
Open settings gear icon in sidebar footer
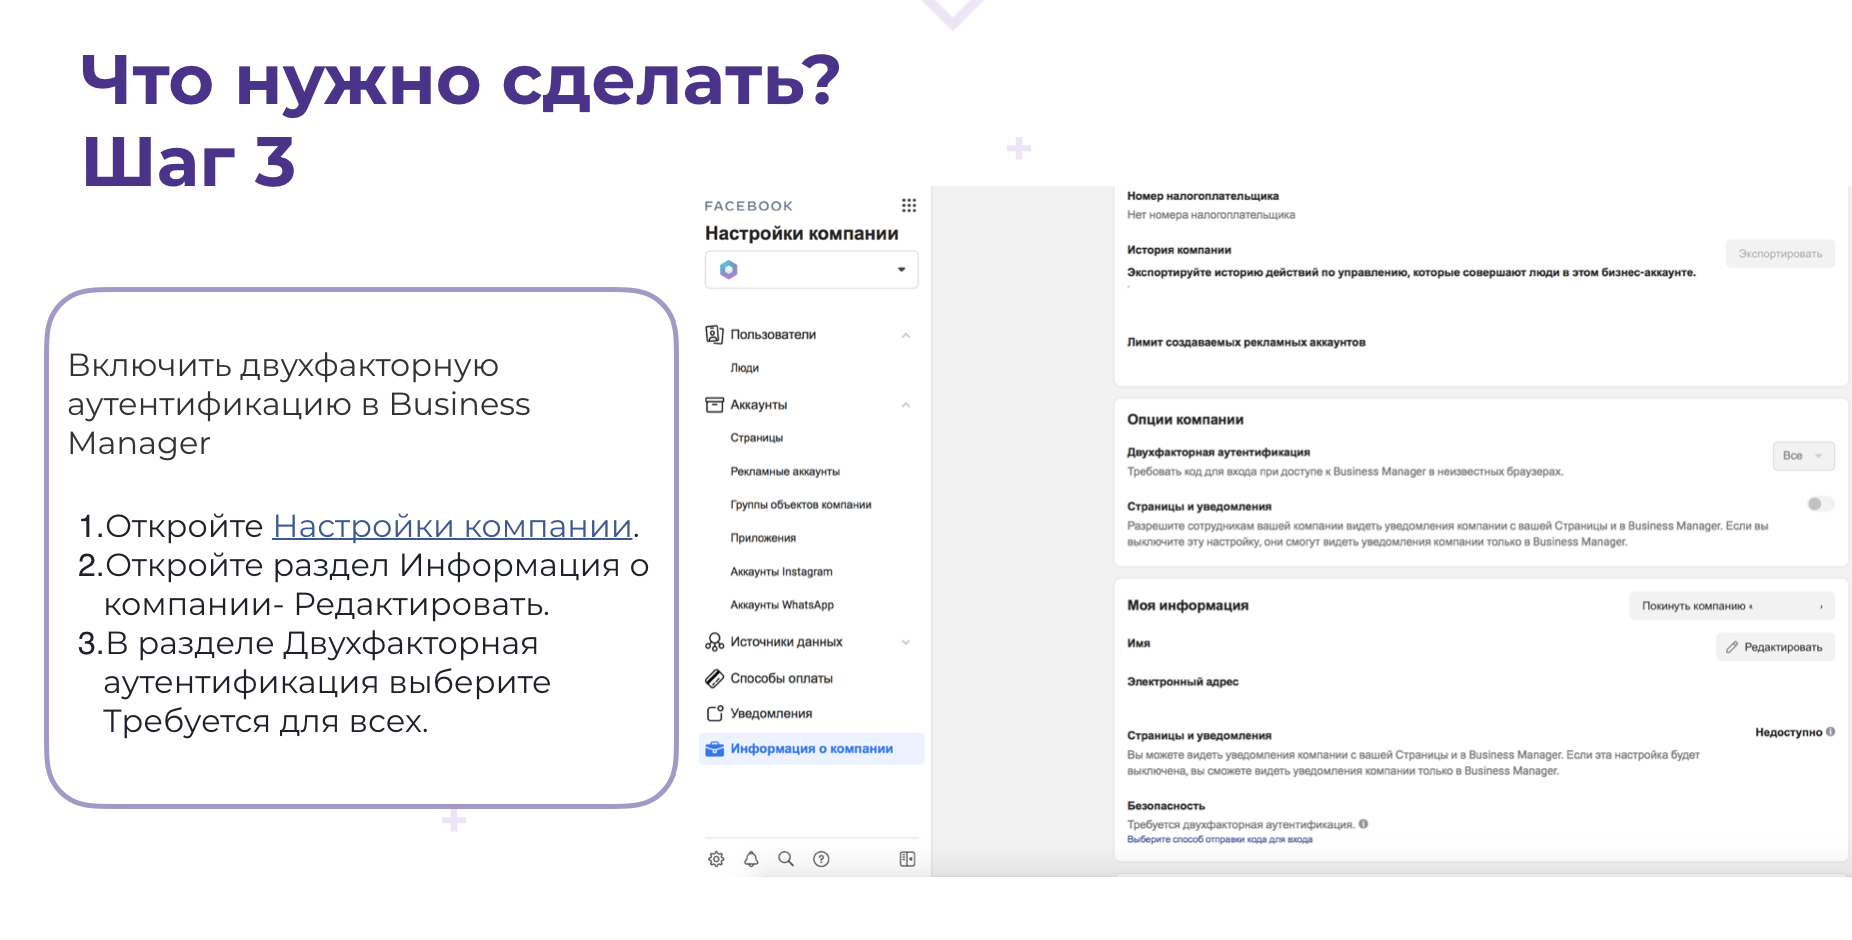click(x=716, y=859)
